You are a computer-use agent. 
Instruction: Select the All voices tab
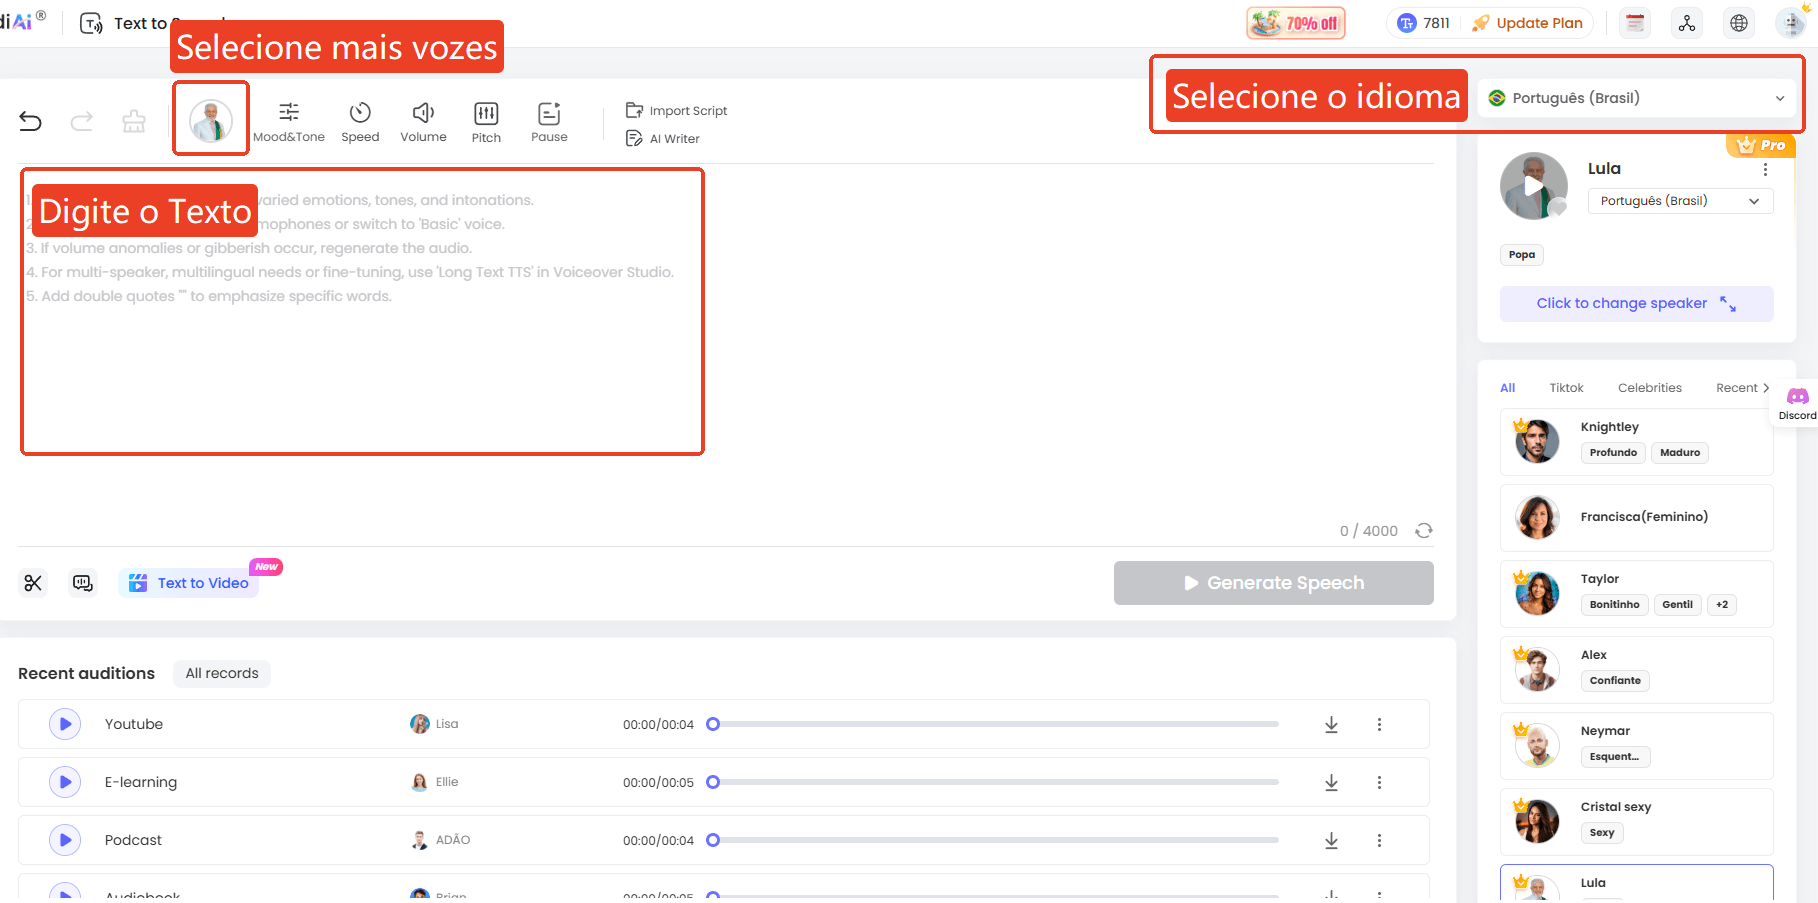pyautogui.click(x=1507, y=388)
